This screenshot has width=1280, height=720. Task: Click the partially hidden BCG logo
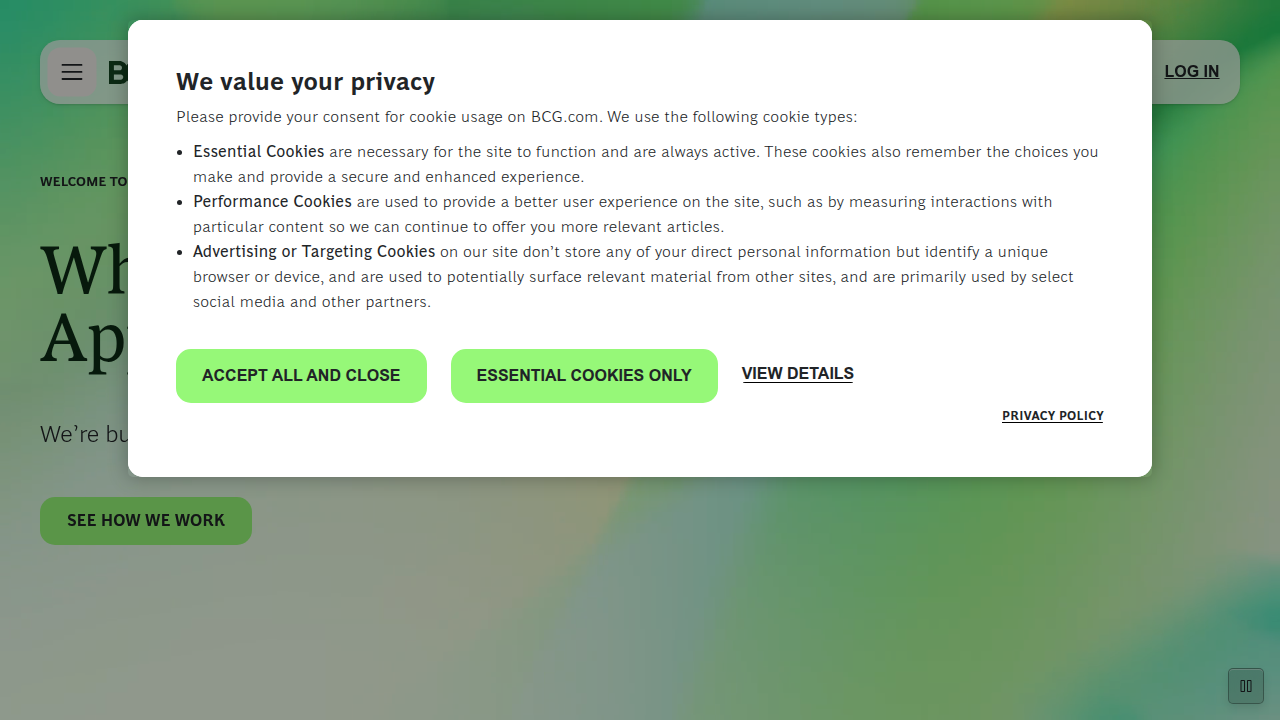pyautogui.click(x=118, y=72)
